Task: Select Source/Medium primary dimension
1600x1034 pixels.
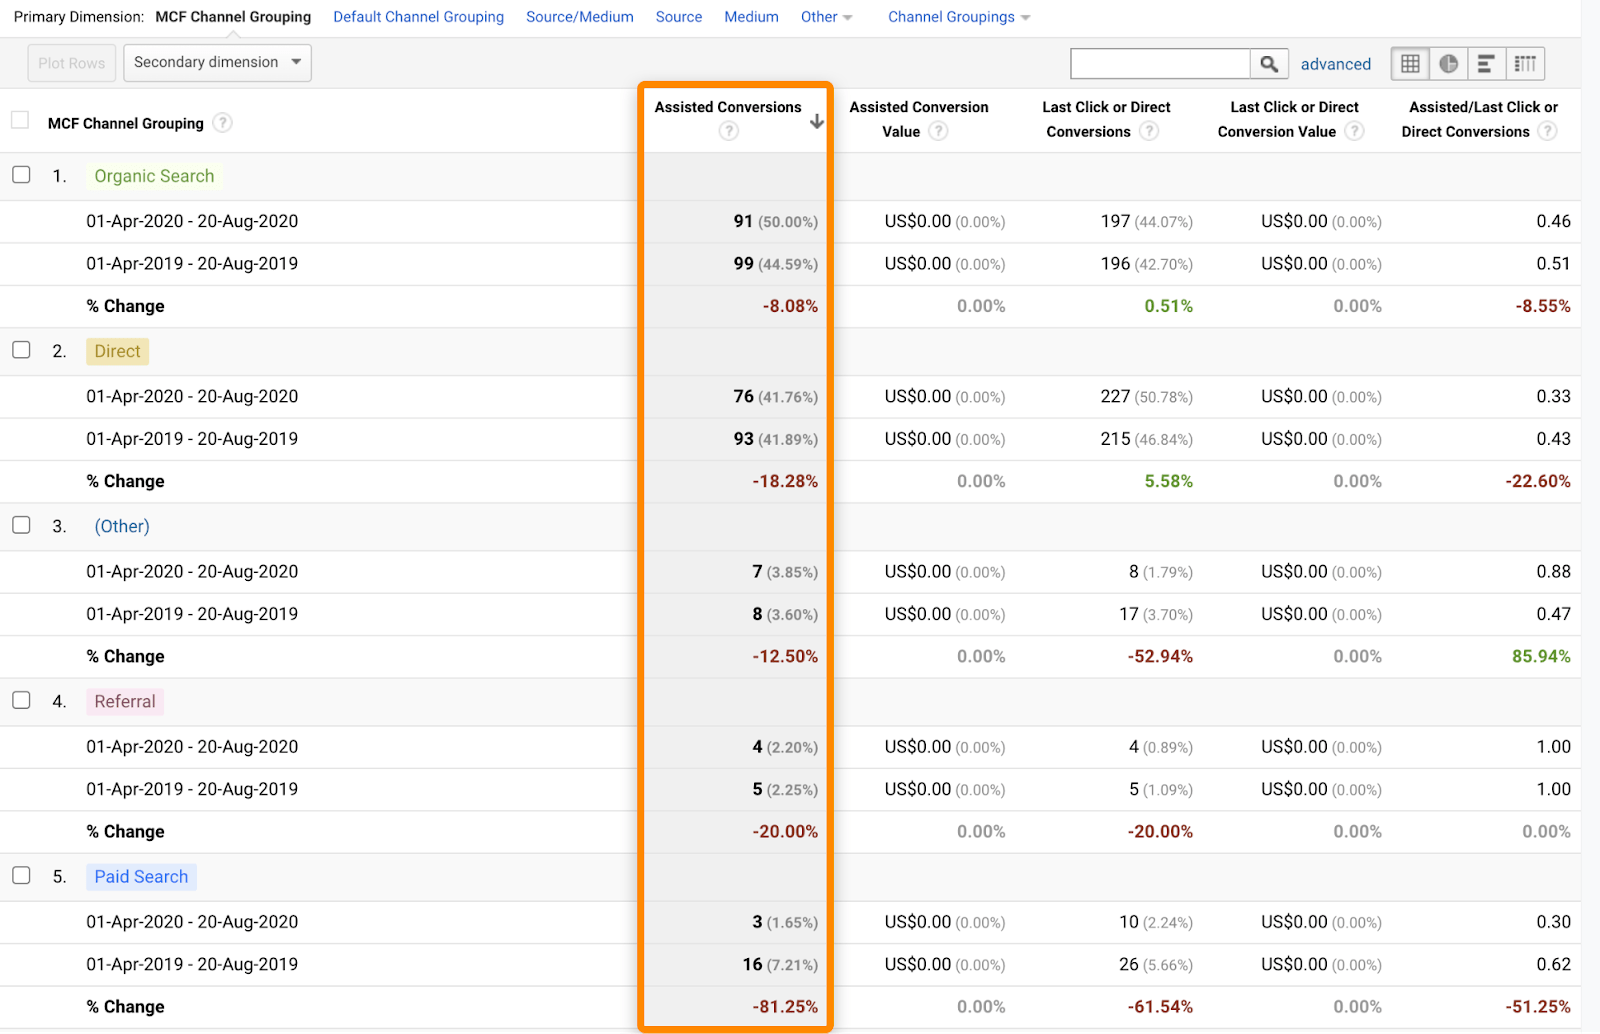Action: tap(579, 17)
